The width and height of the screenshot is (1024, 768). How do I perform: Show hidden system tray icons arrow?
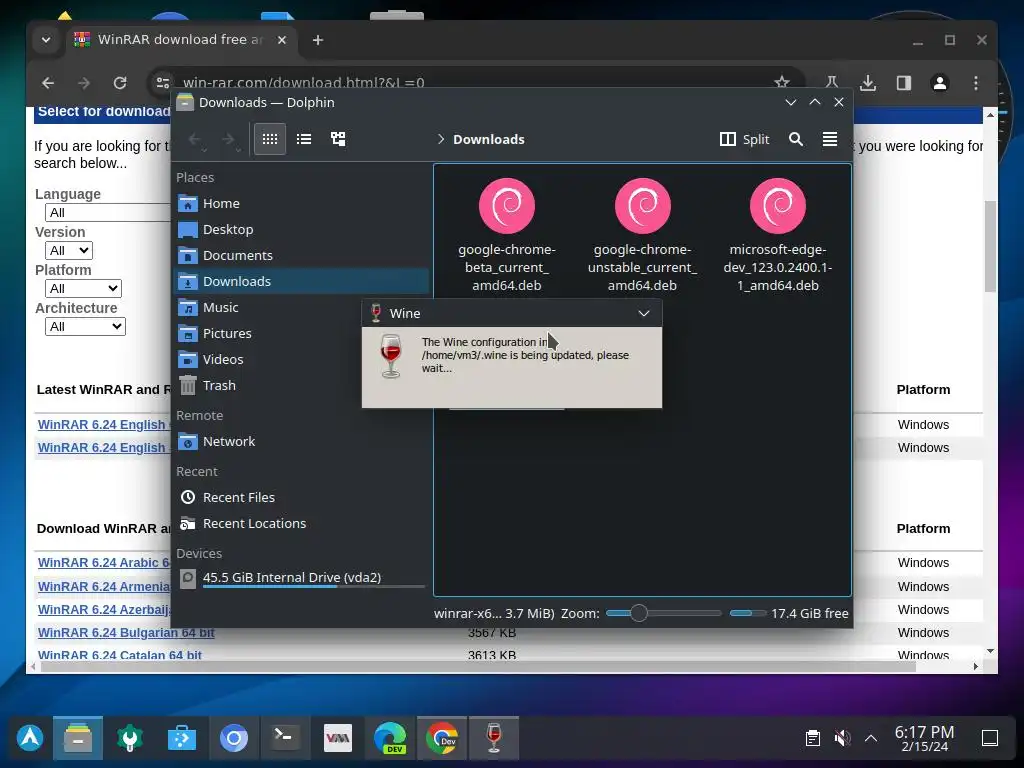[x=871, y=738]
